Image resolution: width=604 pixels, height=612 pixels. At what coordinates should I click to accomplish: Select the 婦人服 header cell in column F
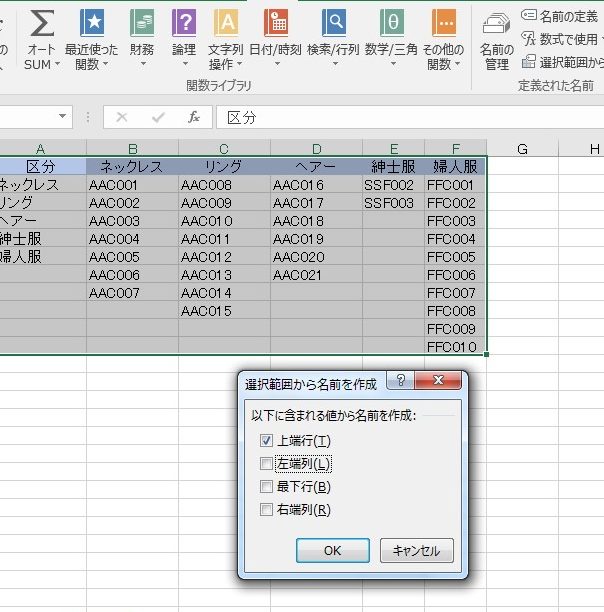click(x=455, y=166)
